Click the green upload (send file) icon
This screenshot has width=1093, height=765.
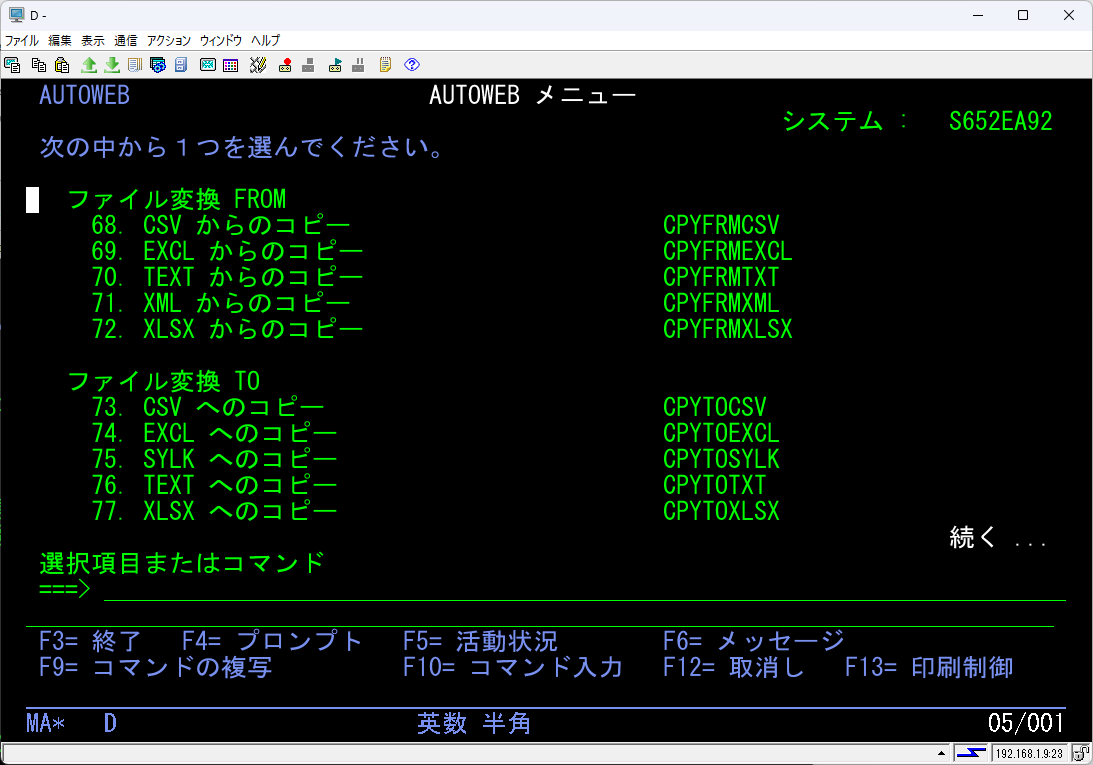click(88, 65)
